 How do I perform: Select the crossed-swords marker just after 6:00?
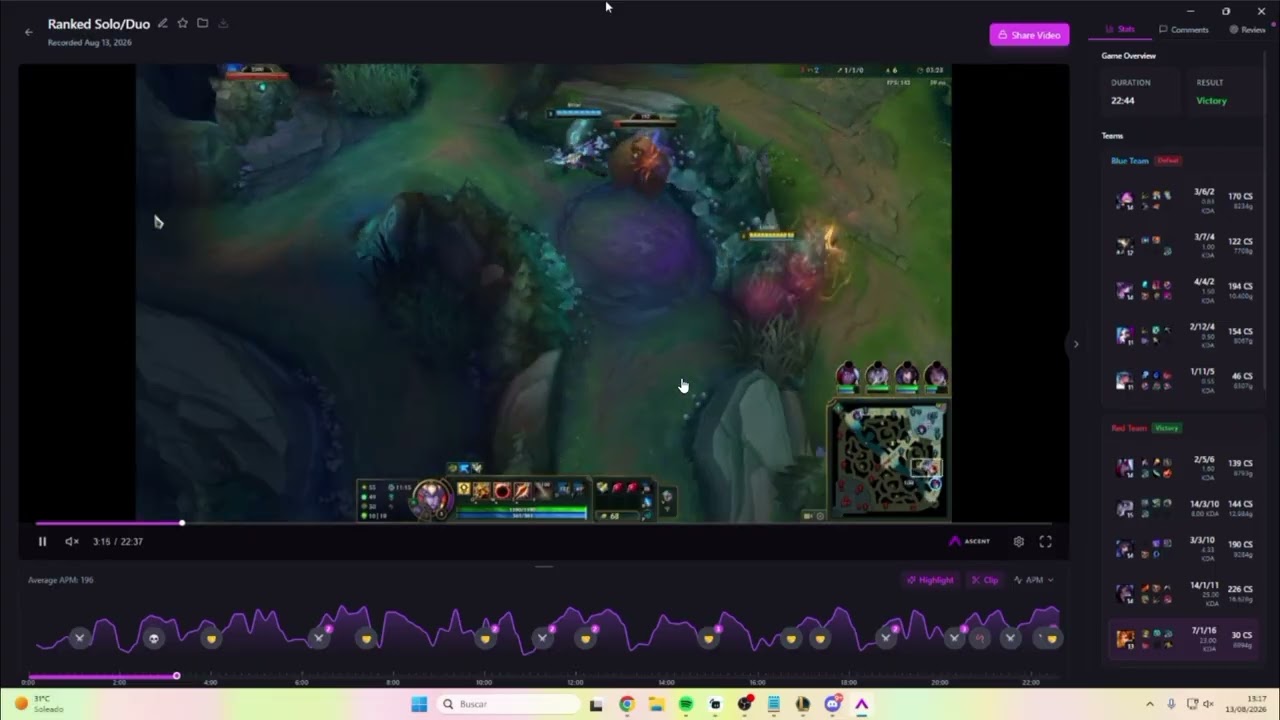319,637
